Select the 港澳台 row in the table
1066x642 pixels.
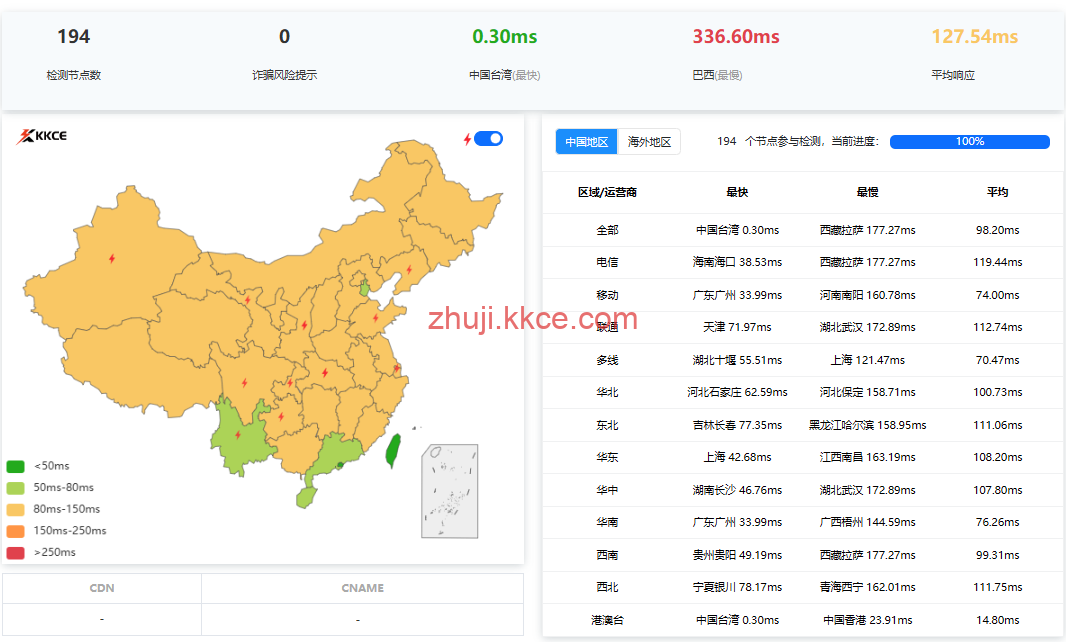(x=607, y=620)
